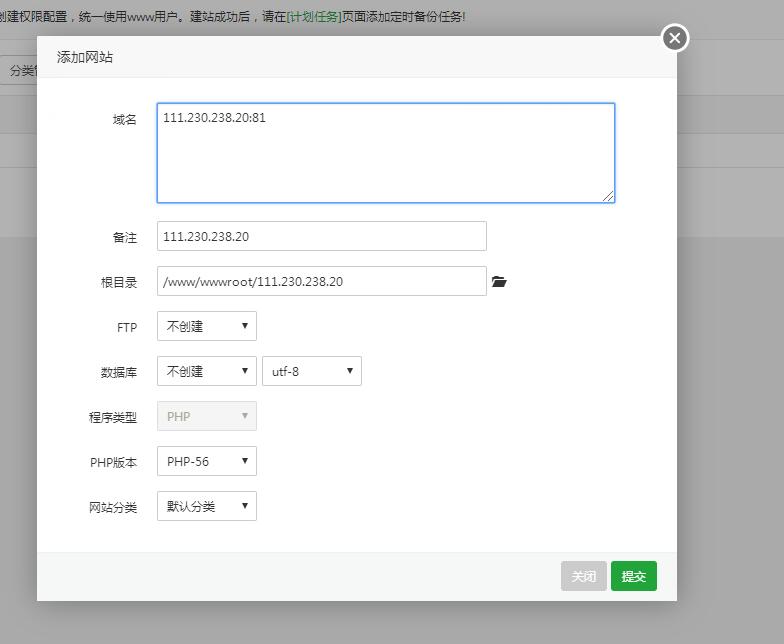Click the 程序类型 PHP dropdown
The image size is (784, 644).
click(x=207, y=416)
